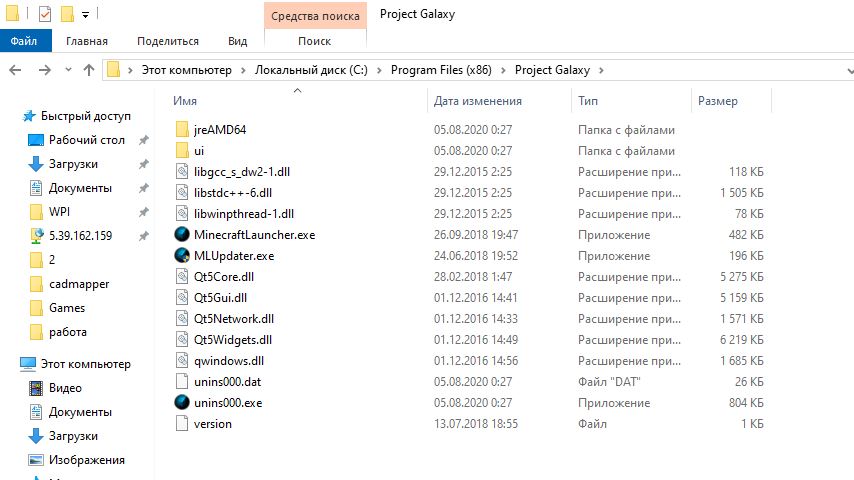
Task: Click the Properties checkmark quick access icon
Action: (x=45, y=14)
